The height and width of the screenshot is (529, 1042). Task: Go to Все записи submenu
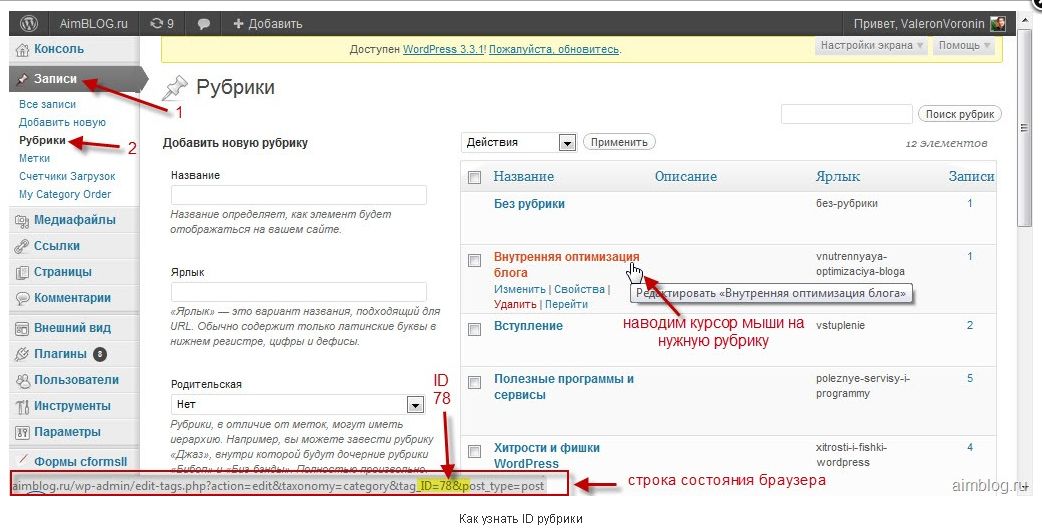point(47,104)
